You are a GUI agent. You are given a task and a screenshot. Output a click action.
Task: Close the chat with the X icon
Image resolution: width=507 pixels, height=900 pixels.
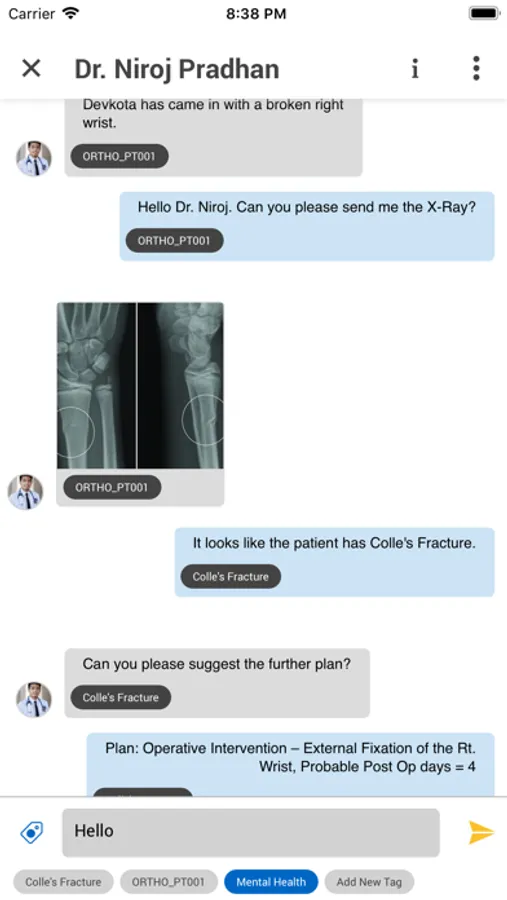coord(31,69)
